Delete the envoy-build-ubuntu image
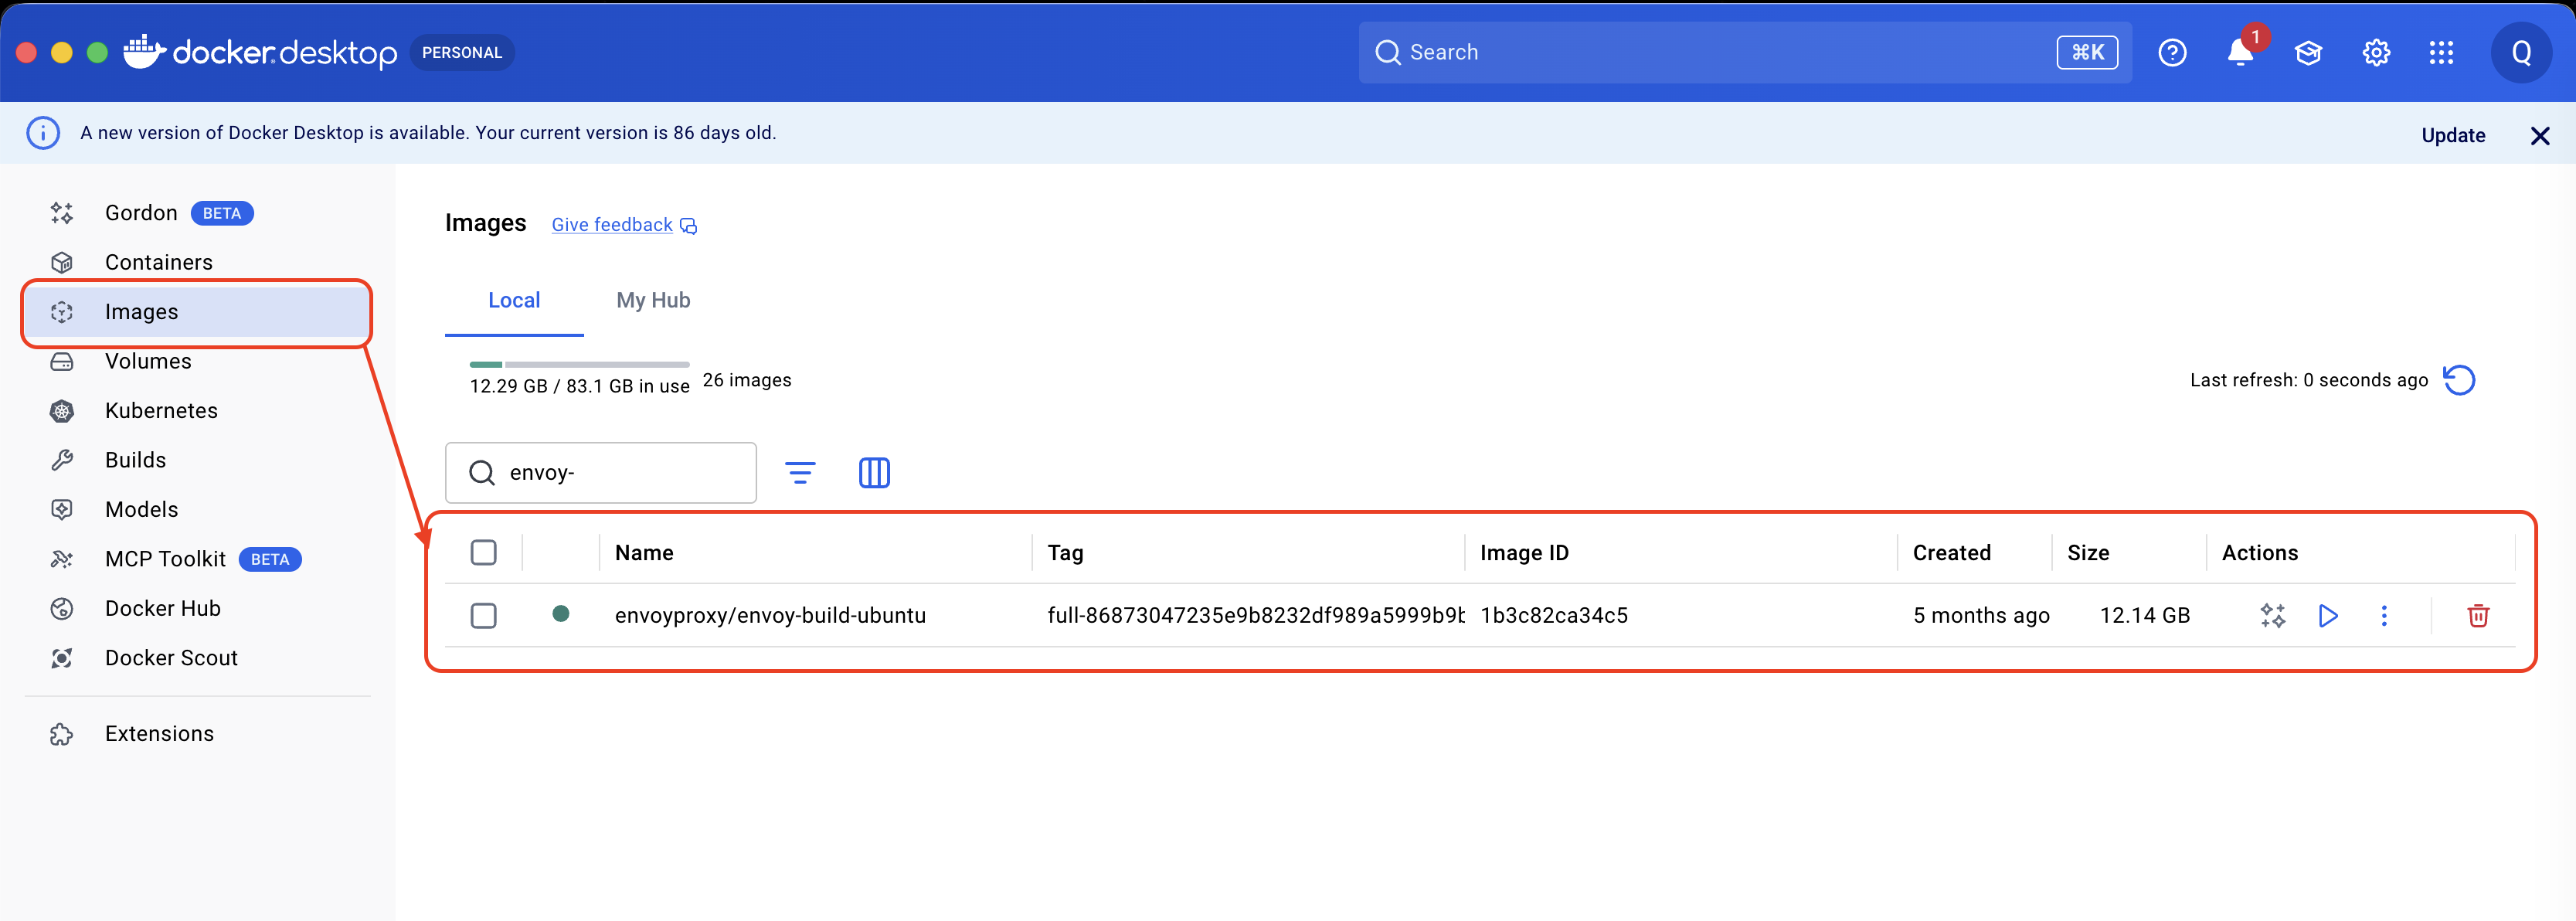Screen dimensions: 2576x921 tap(2478, 616)
